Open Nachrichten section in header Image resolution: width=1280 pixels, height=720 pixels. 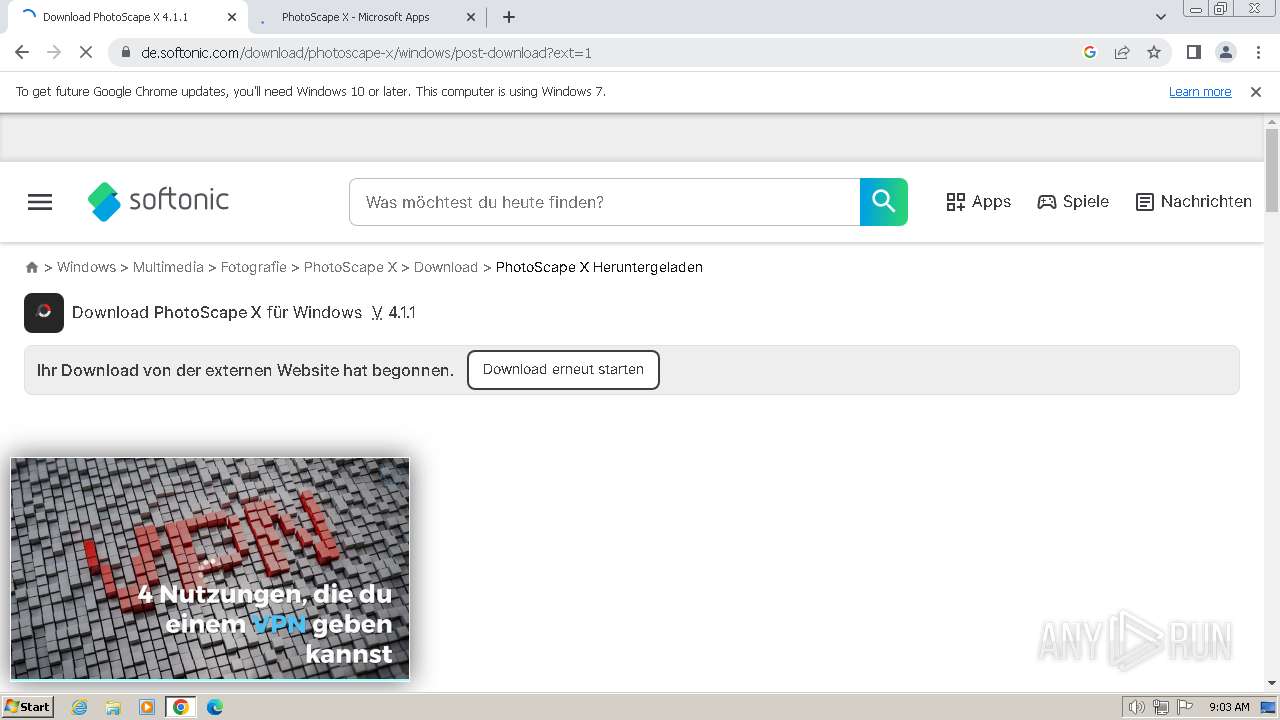[x=1194, y=201]
